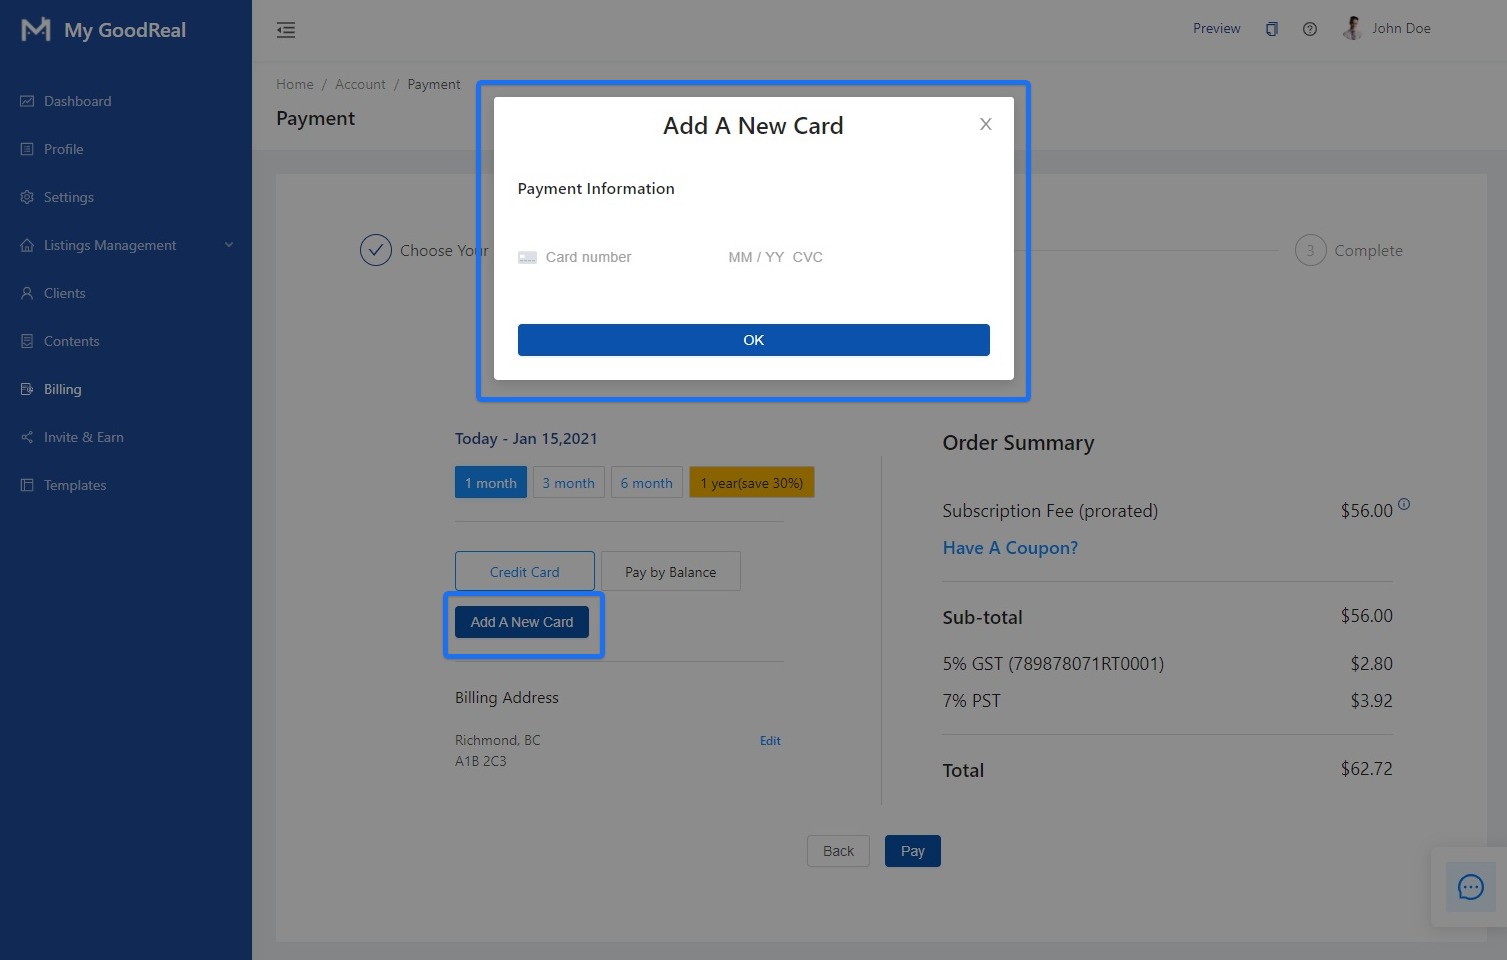Screen dimensions: 1507x960
Task: Edit the billing address
Action: click(x=770, y=741)
